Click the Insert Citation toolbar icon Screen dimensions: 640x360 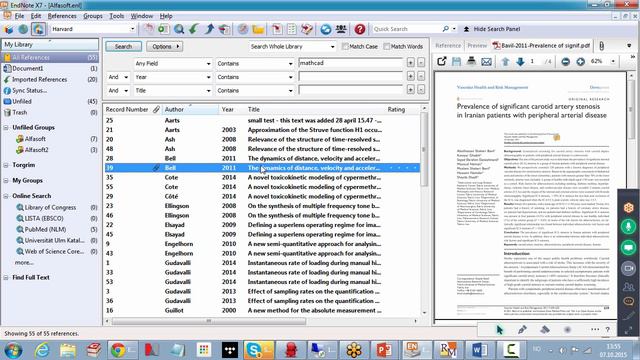point(277,29)
